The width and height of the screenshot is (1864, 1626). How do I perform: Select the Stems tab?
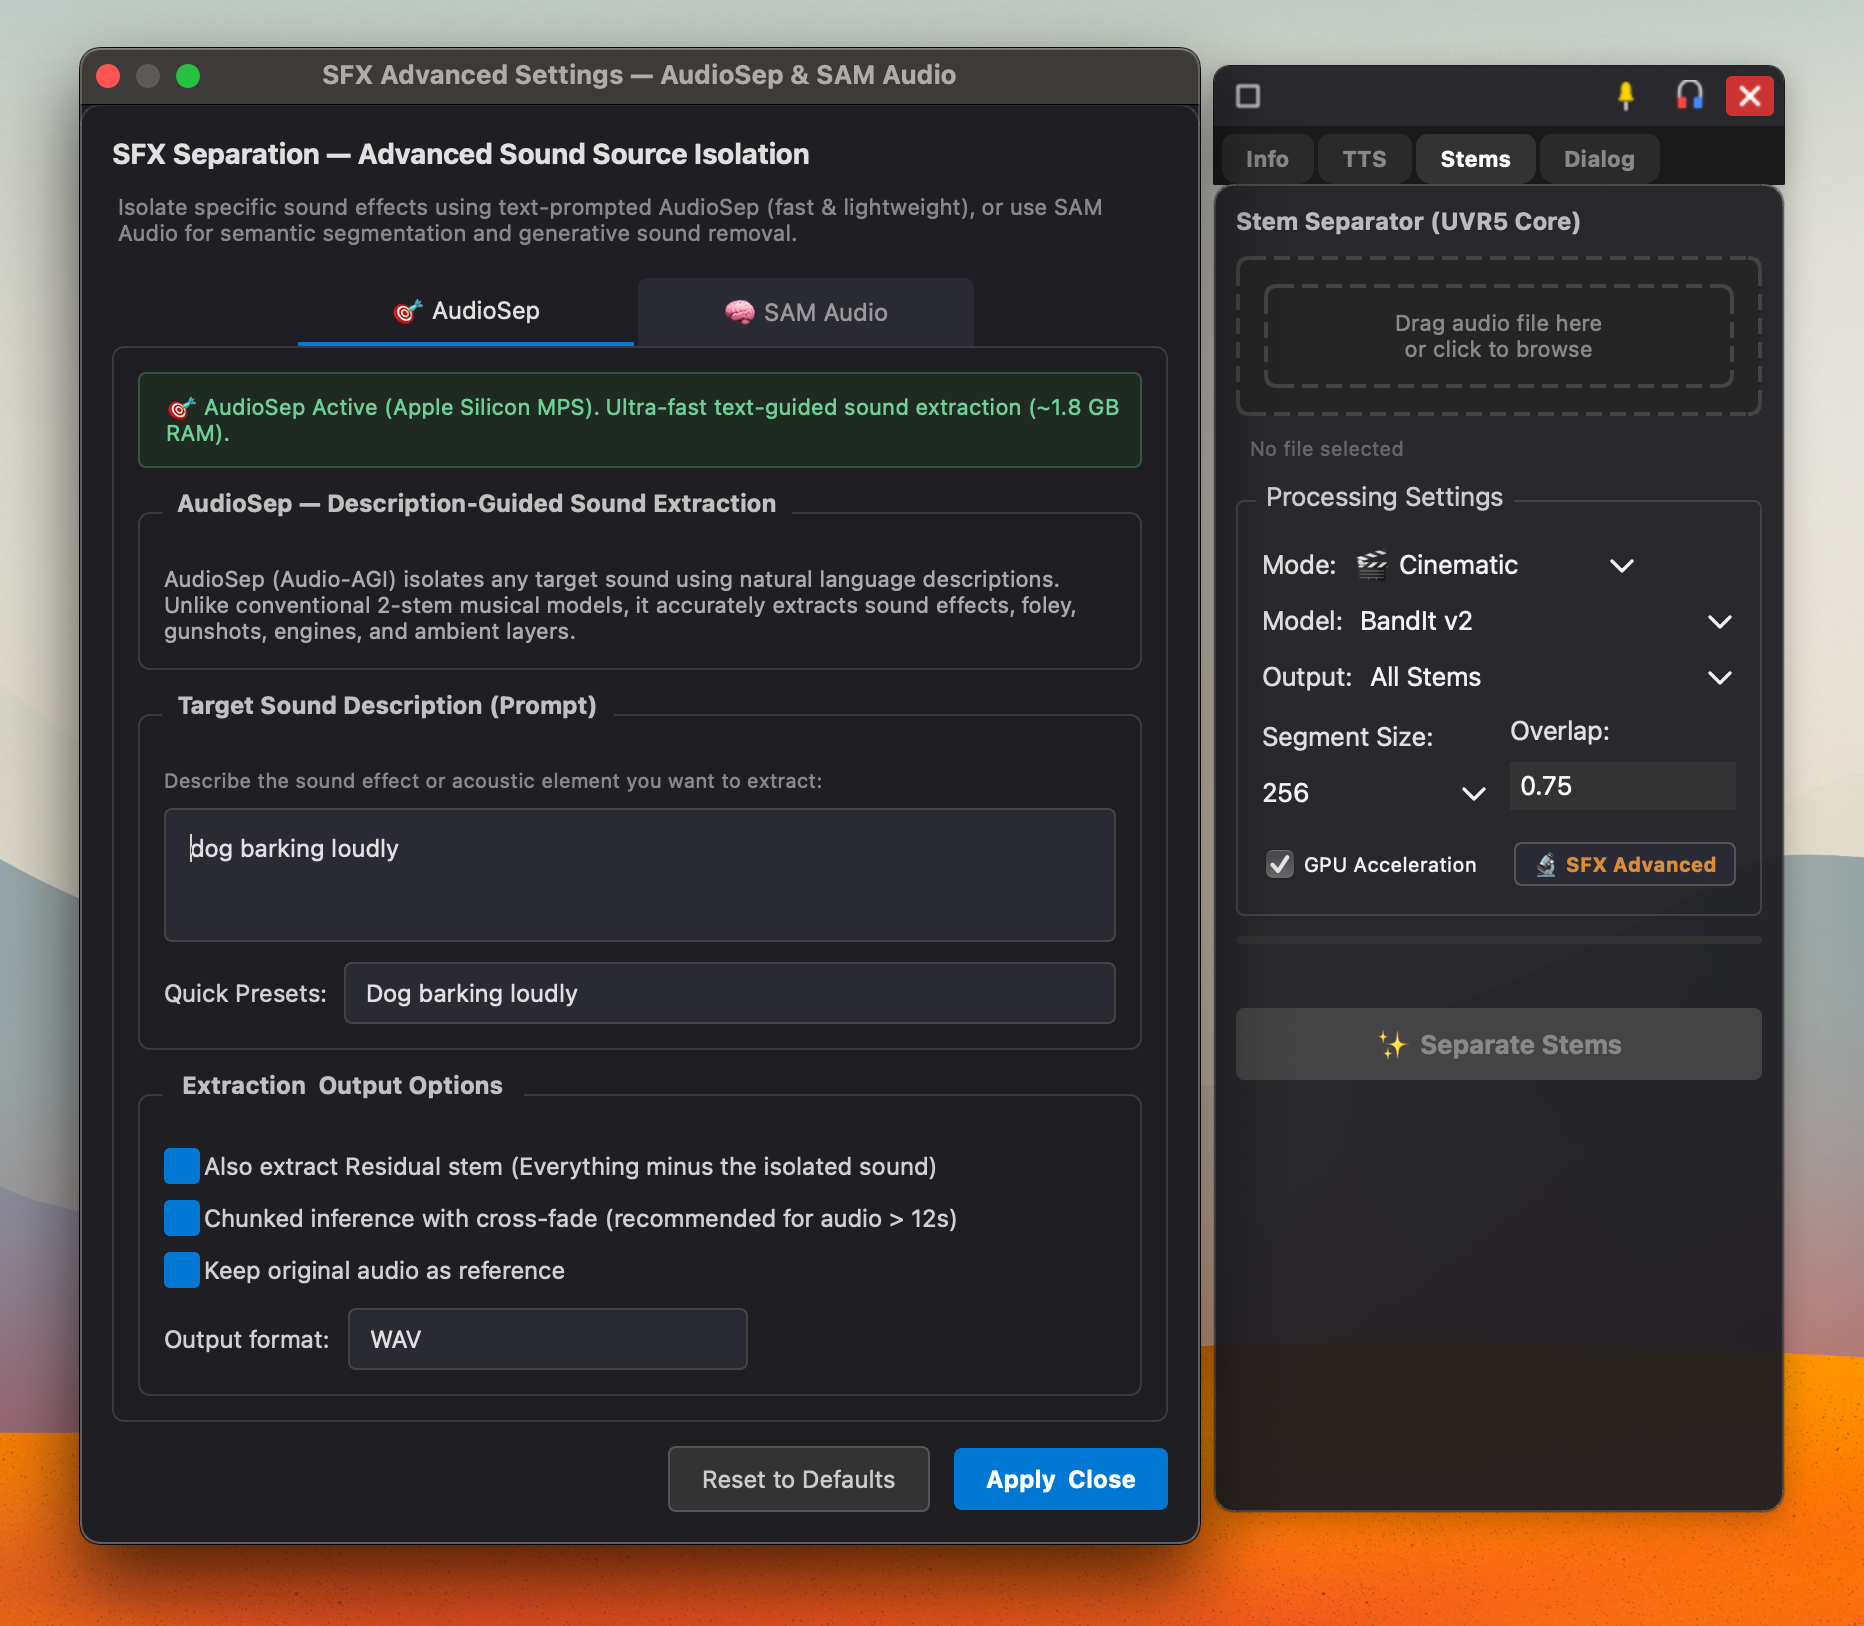point(1475,159)
